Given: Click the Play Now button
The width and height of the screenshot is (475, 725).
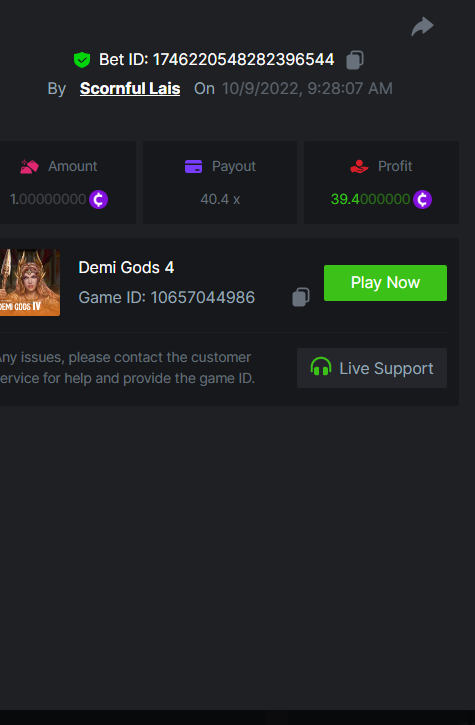Looking at the screenshot, I should pyautogui.click(x=385, y=283).
